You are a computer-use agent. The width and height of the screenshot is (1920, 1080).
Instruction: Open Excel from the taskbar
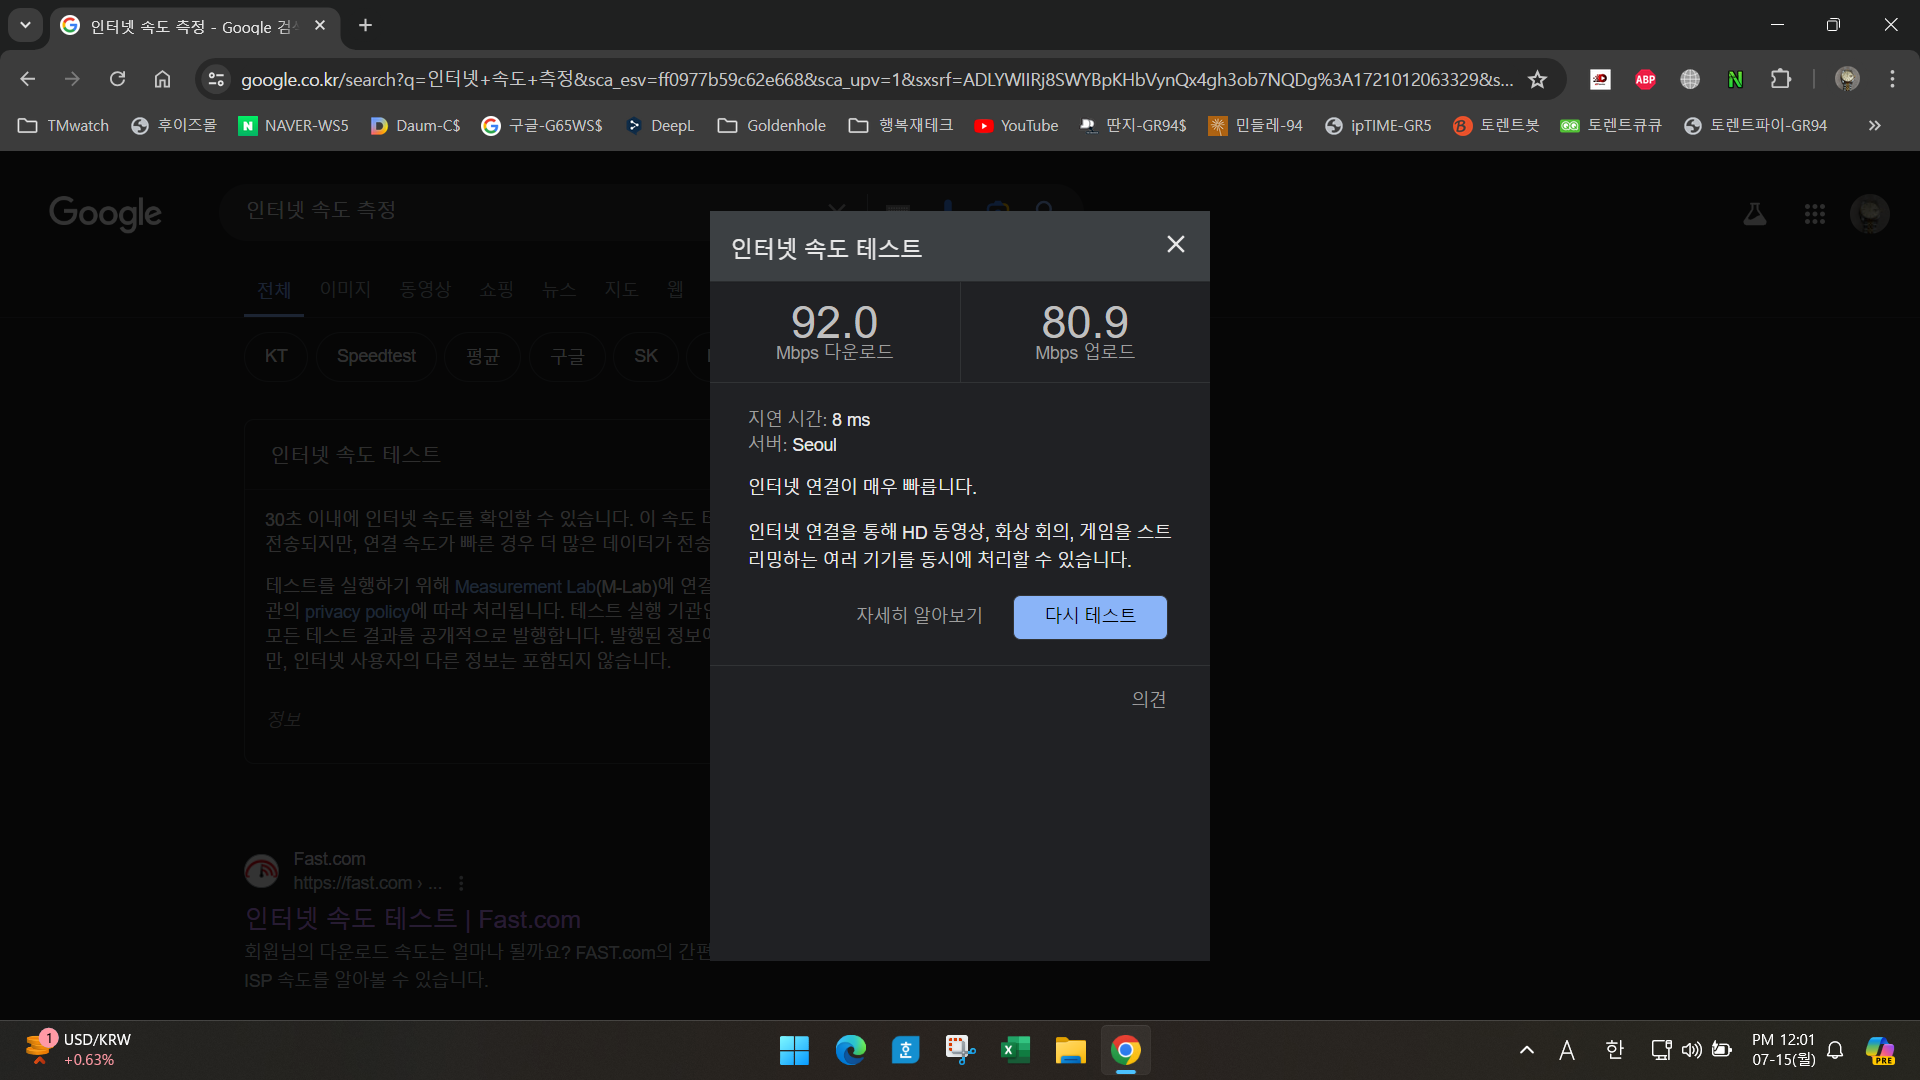click(1015, 1050)
